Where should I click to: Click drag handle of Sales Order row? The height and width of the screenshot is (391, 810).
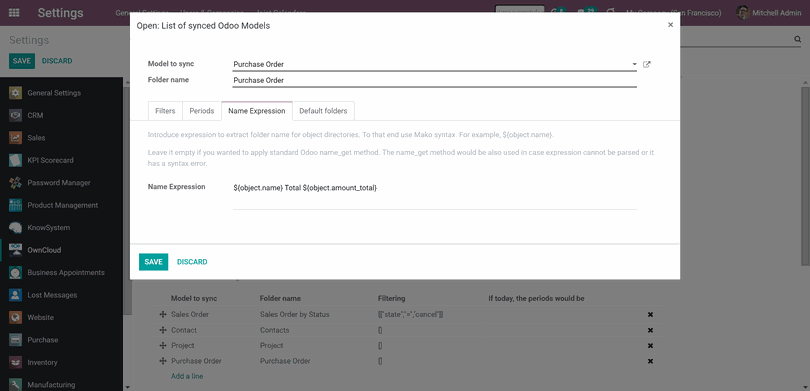(x=163, y=315)
